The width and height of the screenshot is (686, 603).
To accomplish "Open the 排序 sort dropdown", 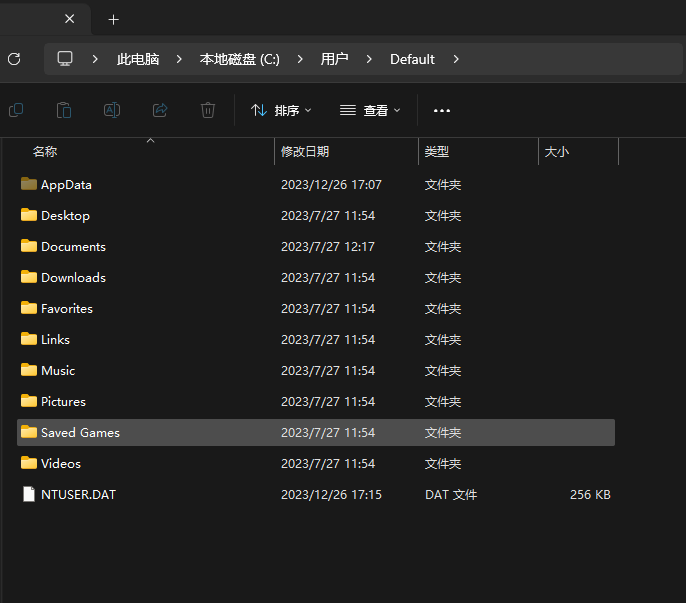I will point(281,110).
